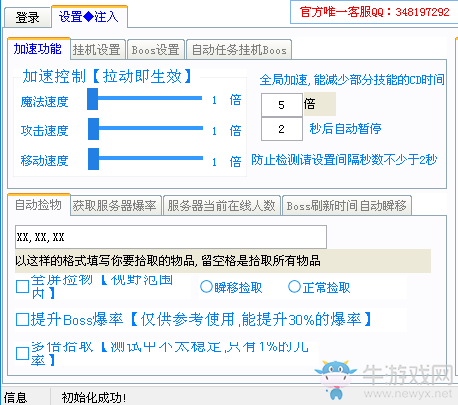Open the 获取服务器爆率 tab
The height and width of the screenshot is (405, 458).
(x=116, y=205)
